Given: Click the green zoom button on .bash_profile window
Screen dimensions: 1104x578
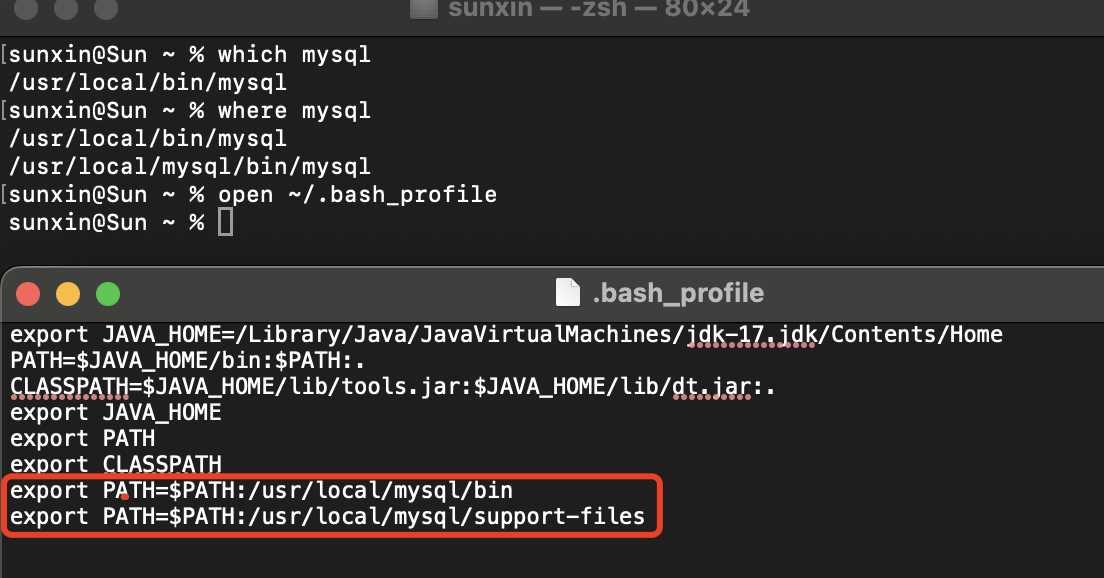Looking at the screenshot, I should 107,294.
